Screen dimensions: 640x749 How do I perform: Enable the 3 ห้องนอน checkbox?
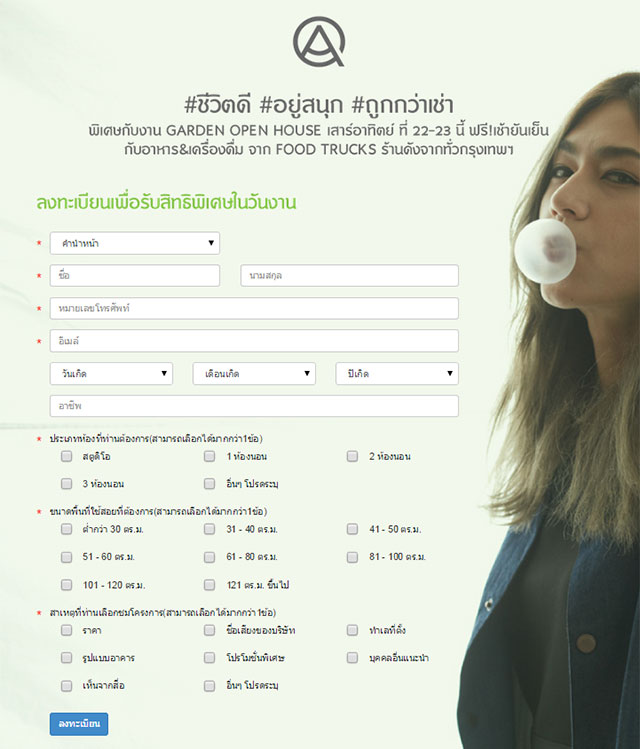coord(66,483)
